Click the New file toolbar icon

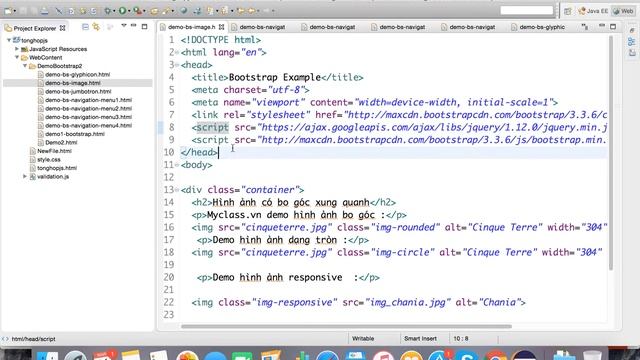pyautogui.click(x=7, y=11)
